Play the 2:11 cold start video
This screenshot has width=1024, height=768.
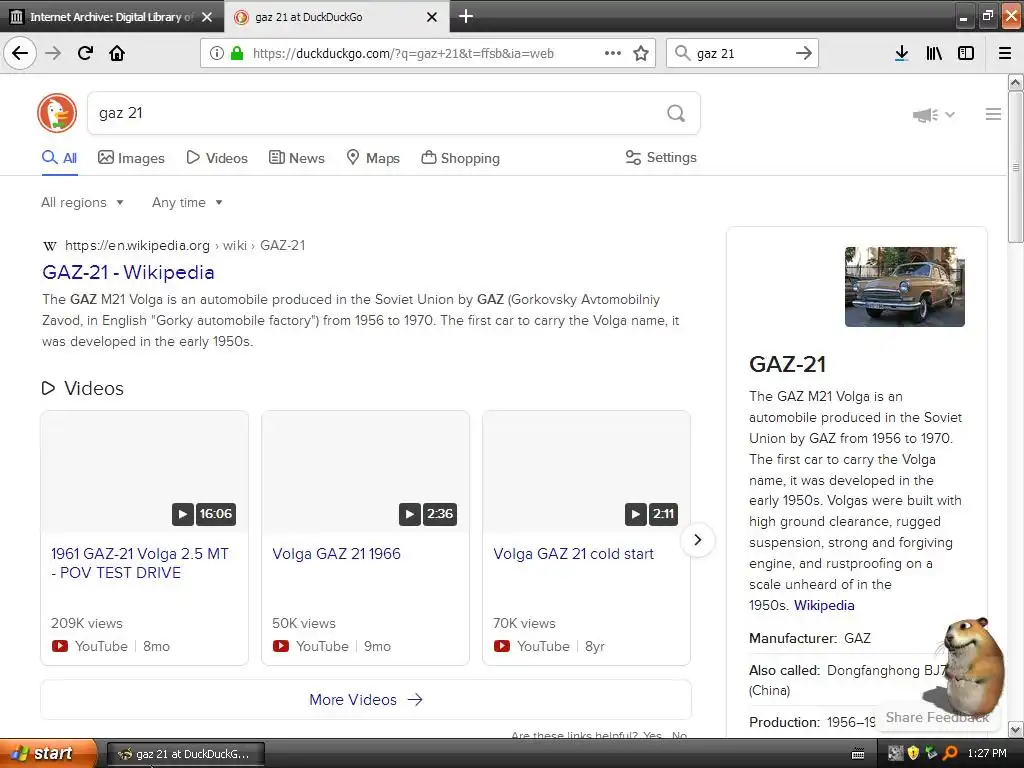tap(586, 472)
